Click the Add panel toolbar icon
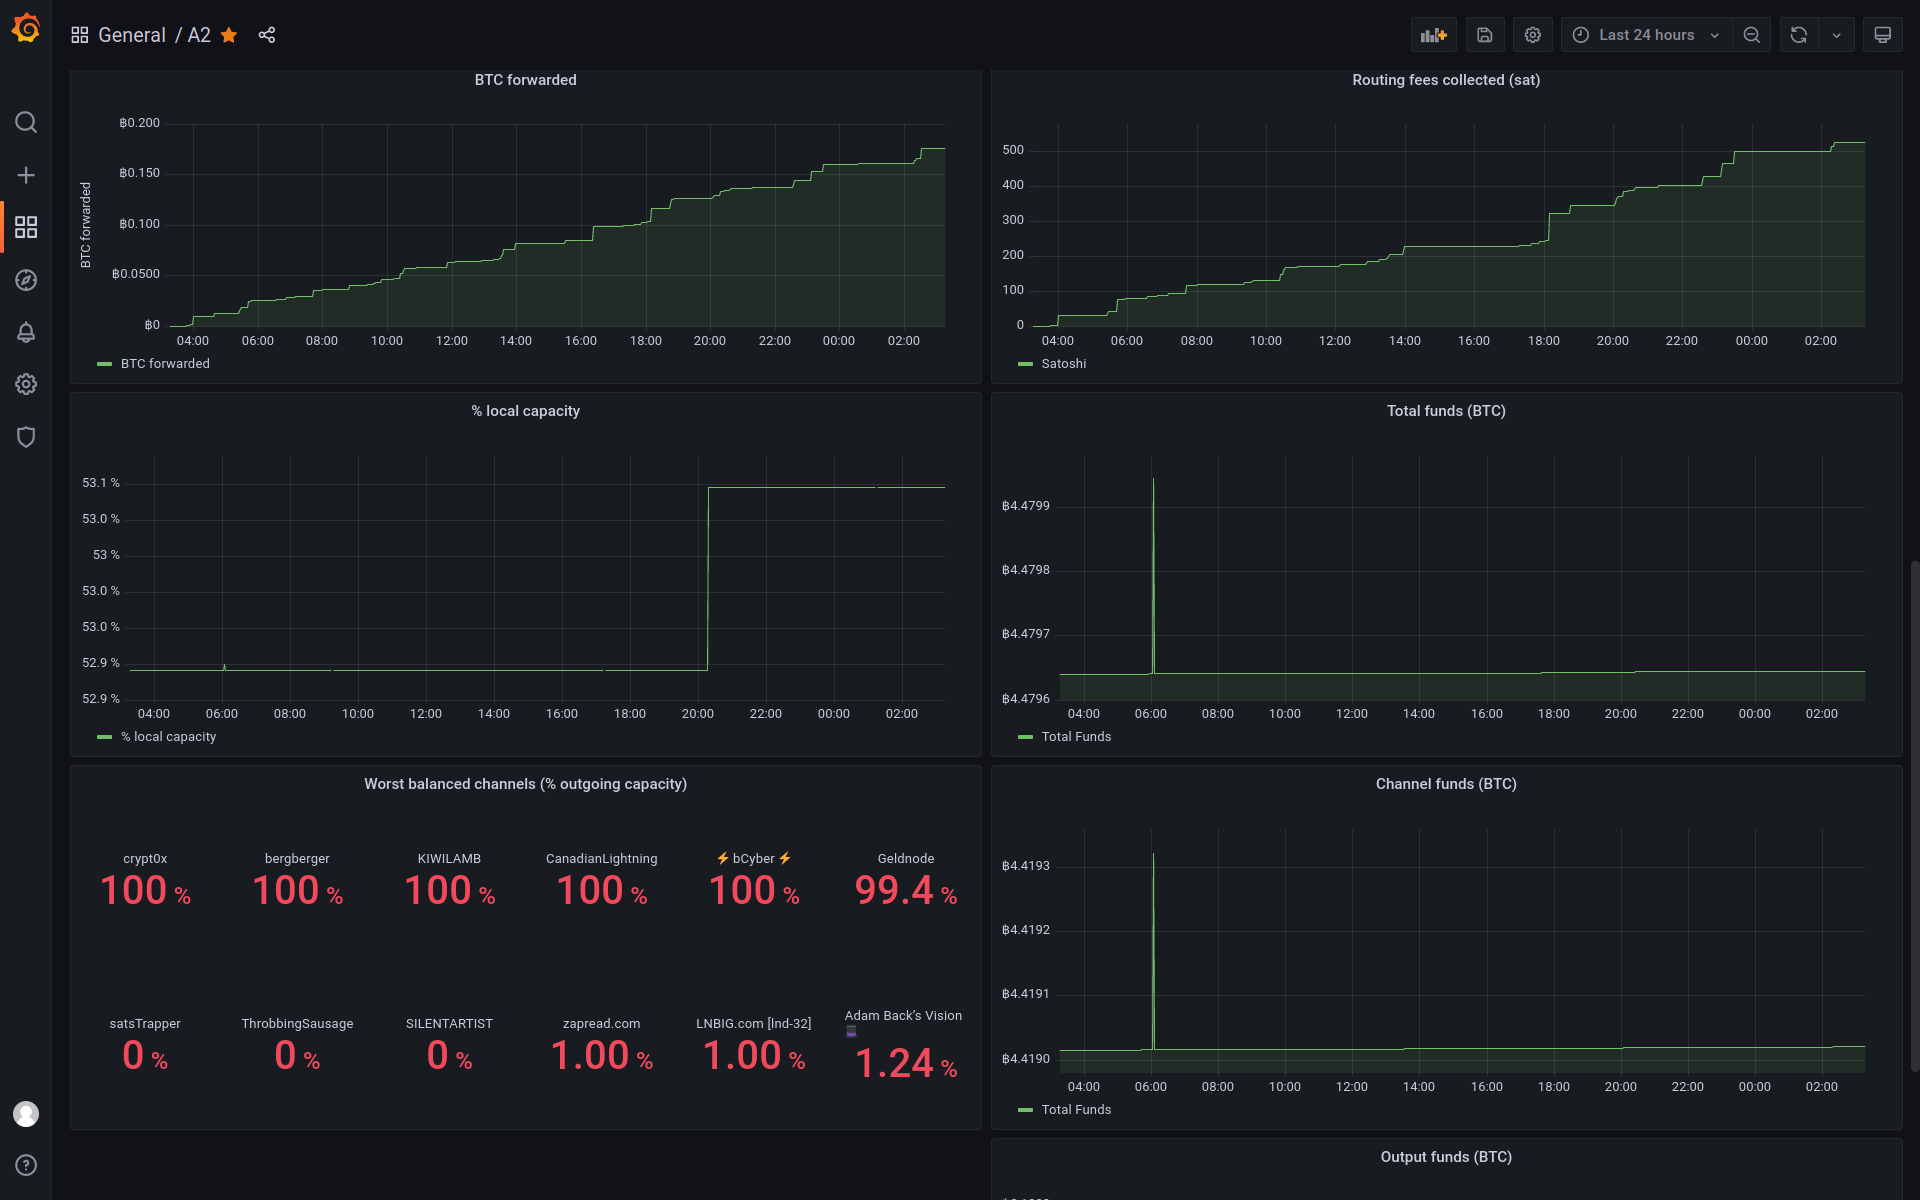The image size is (1920, 1200). pyautogui.click(x=1433, y=35)
